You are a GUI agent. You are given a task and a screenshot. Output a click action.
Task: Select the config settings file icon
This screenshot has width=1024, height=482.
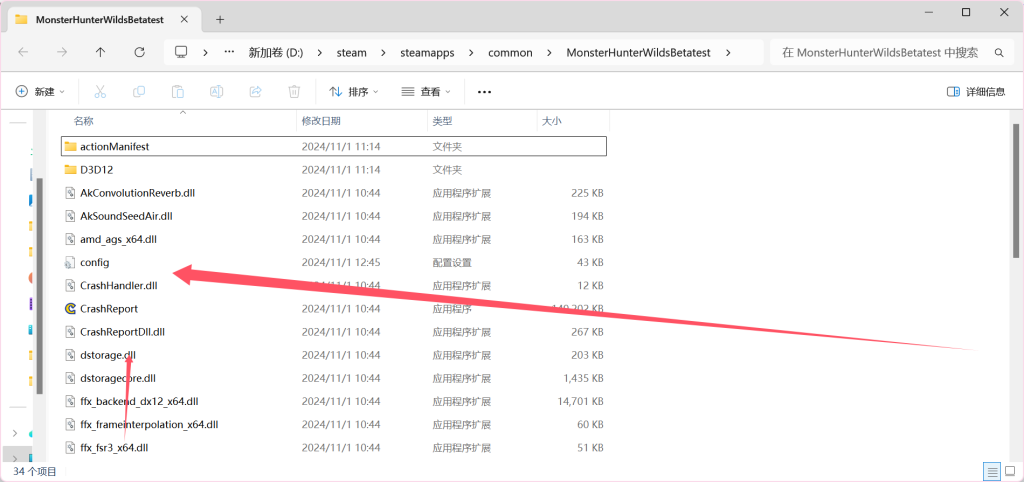pyautogui.click(x=71, y=263)
